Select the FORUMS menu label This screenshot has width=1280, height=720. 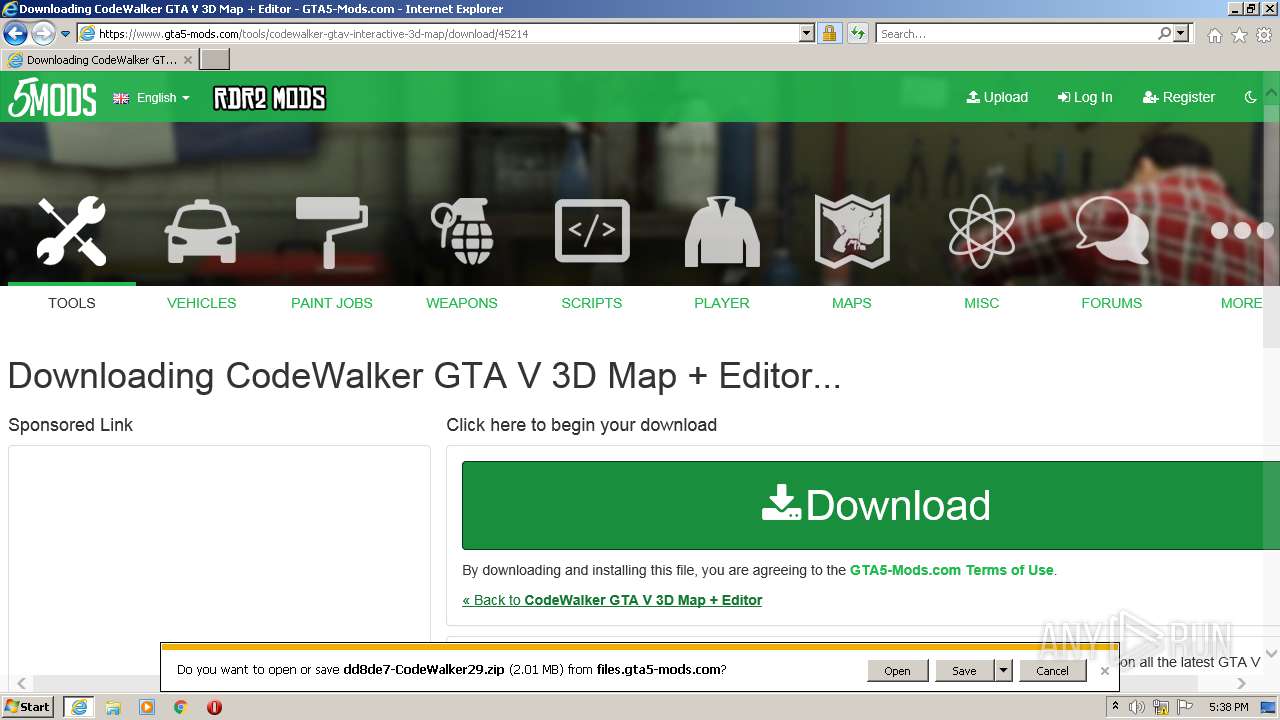tap(1112, 303)
